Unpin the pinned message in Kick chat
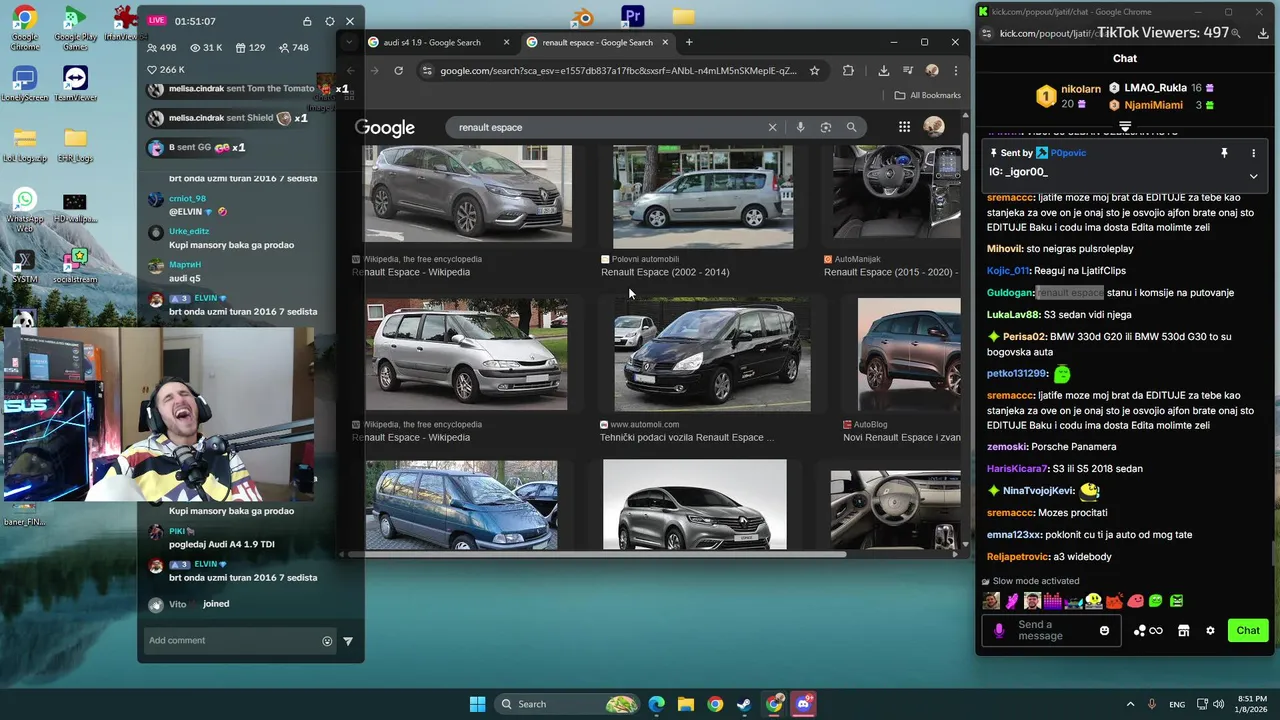Screen dimensions: 1280x720 pyautogui.click(x=1224, y=153)
